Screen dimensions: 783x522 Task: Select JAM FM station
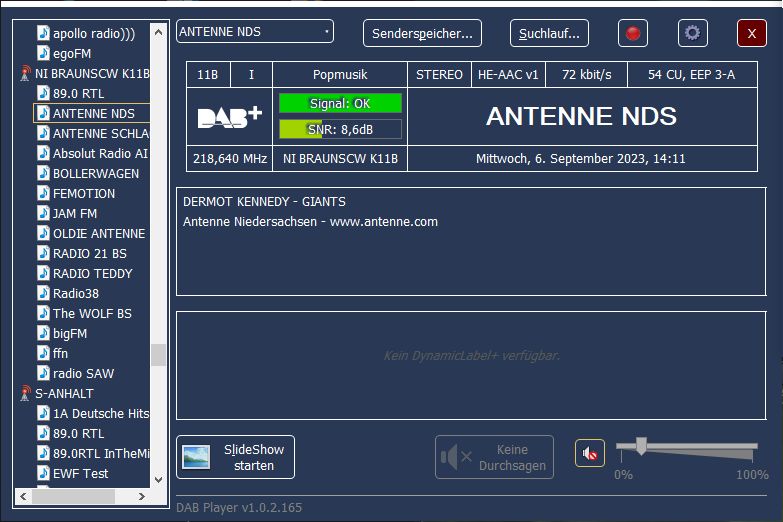tap(75, 213)
